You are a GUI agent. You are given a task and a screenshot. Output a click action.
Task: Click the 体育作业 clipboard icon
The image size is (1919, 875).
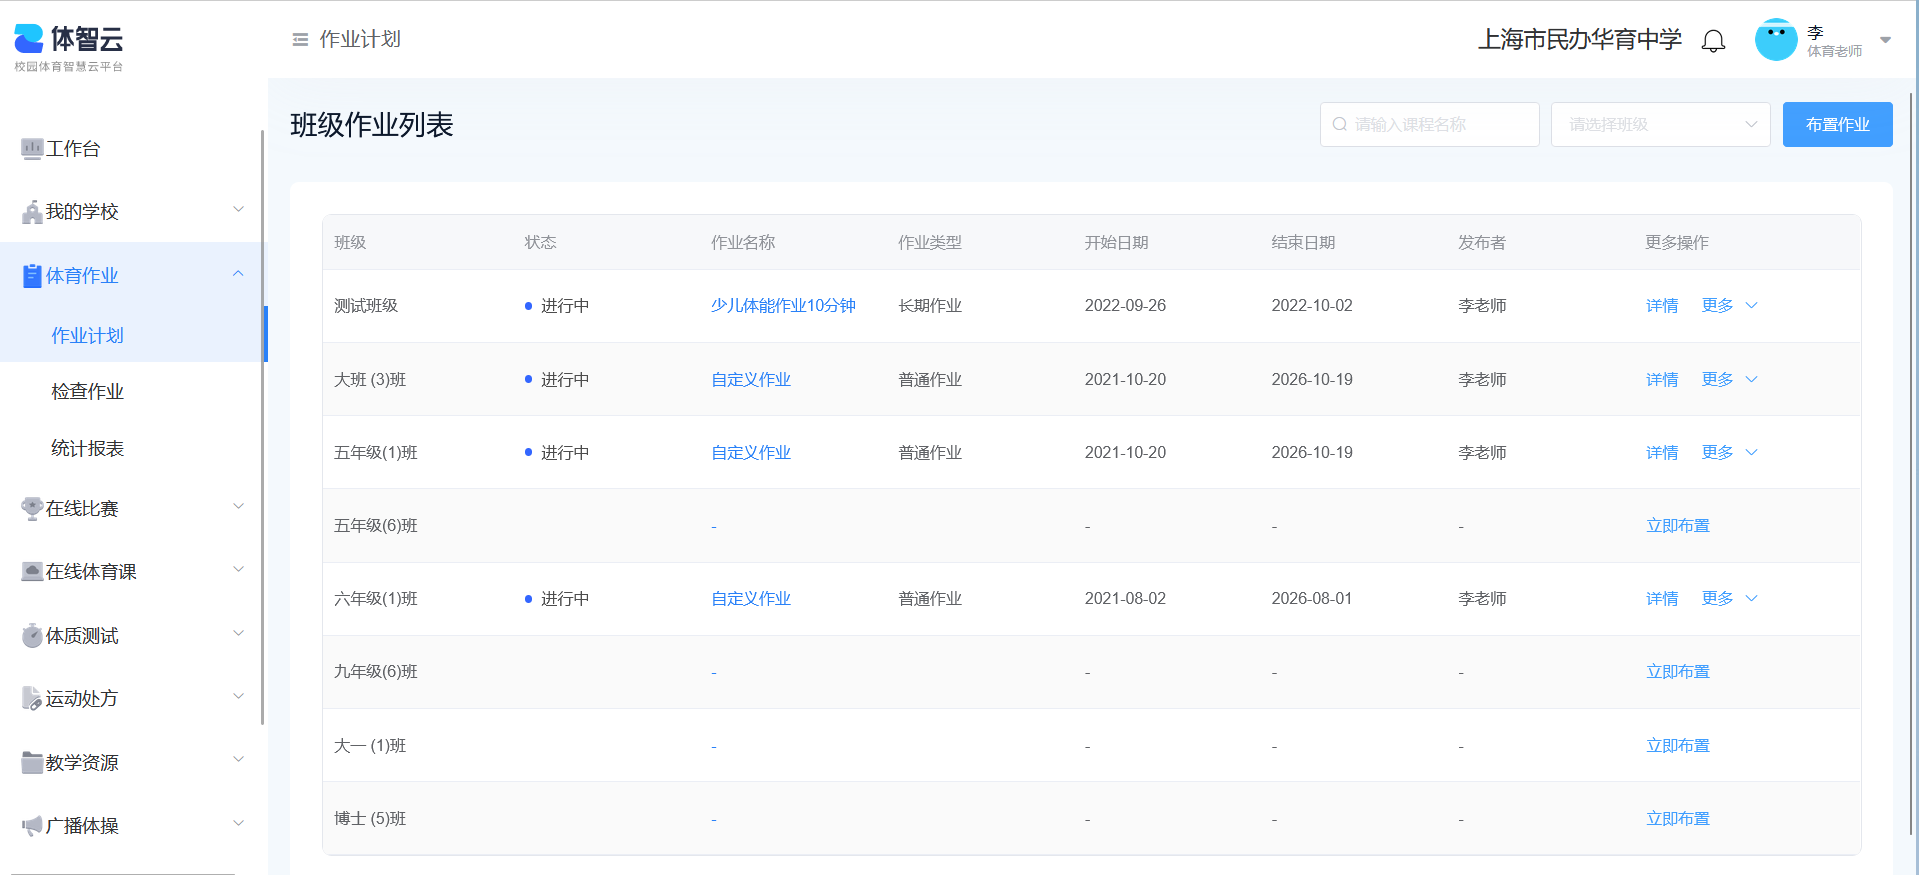pyautogui.click(x=32, y=276)
